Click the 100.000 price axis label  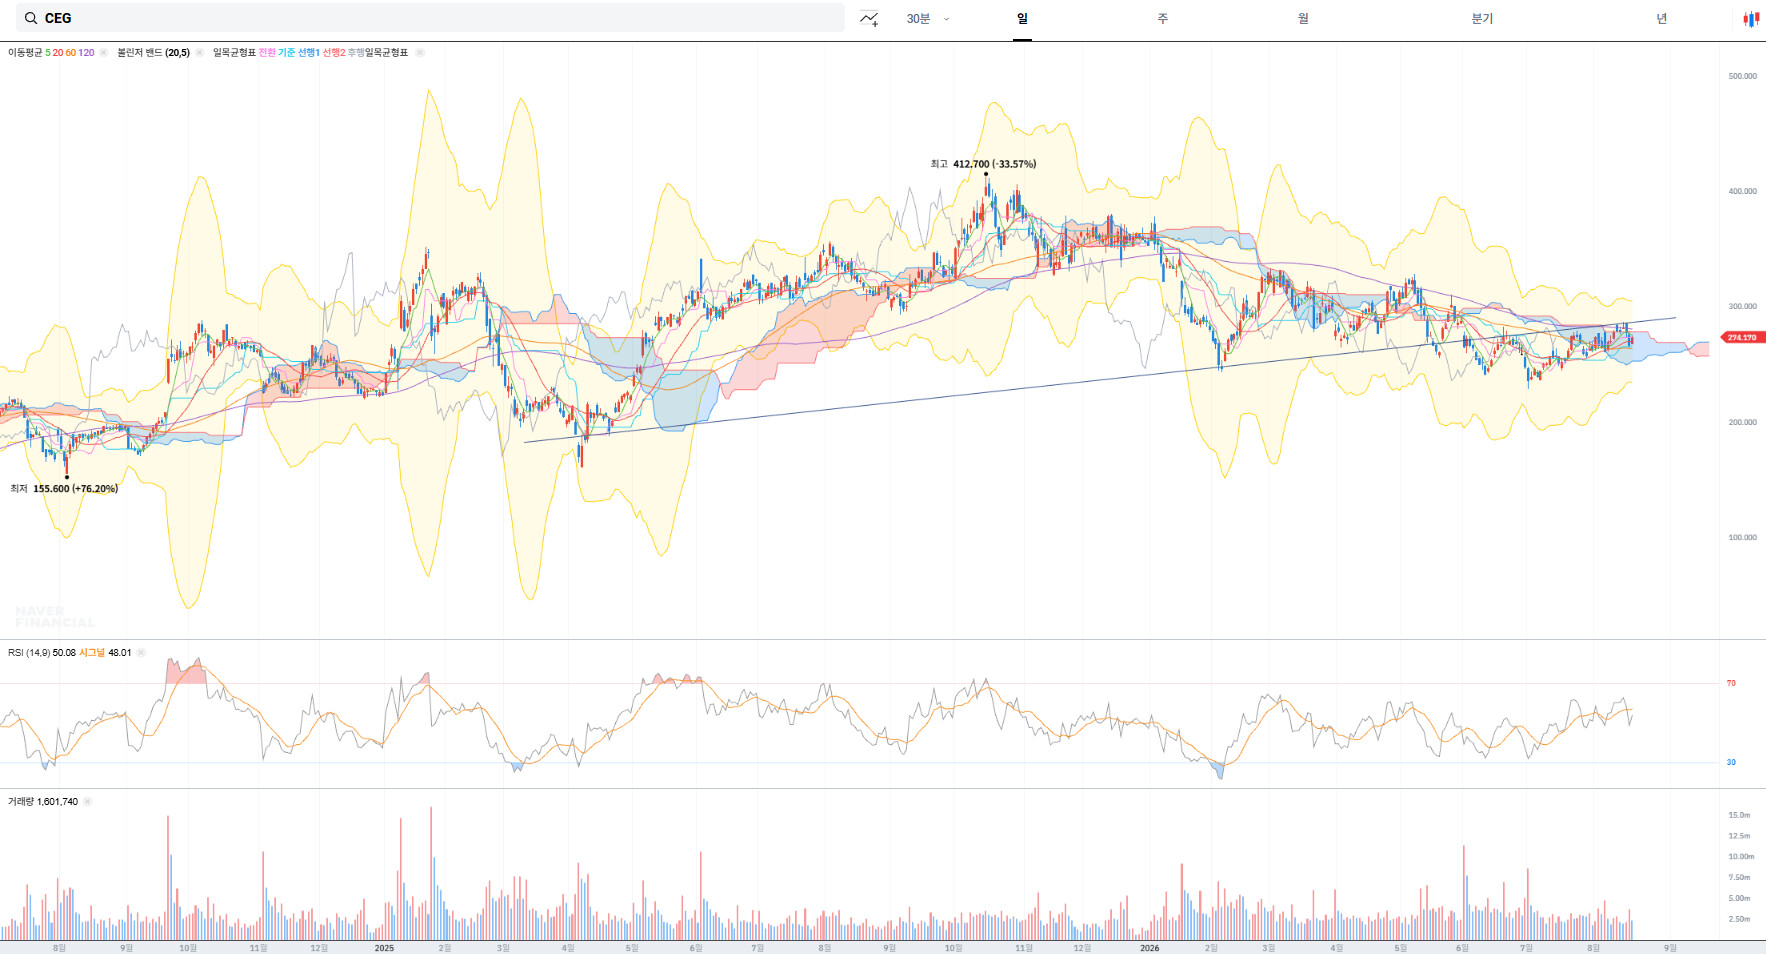(x=1742, y=538)
